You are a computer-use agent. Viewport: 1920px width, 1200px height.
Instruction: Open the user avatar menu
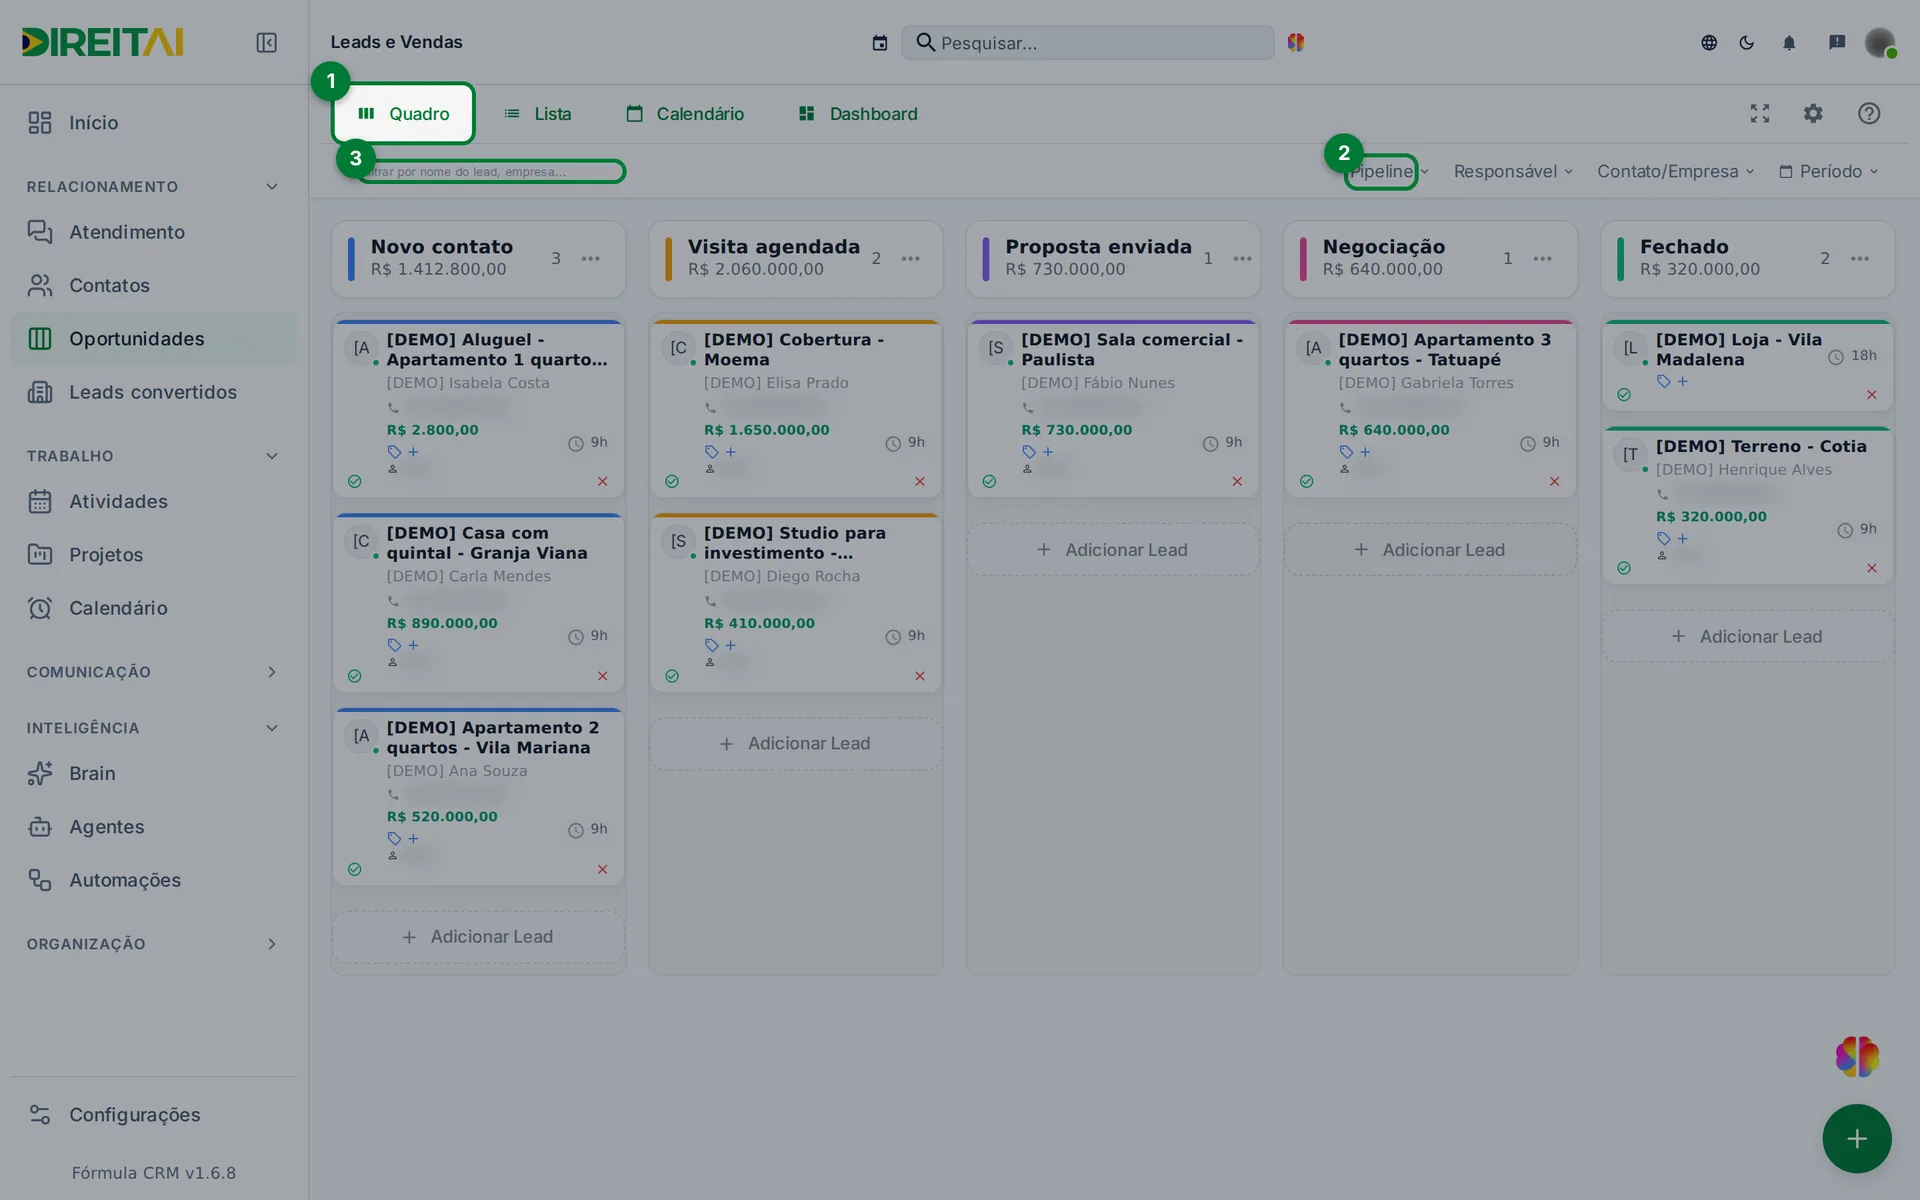click(1880, 42)
